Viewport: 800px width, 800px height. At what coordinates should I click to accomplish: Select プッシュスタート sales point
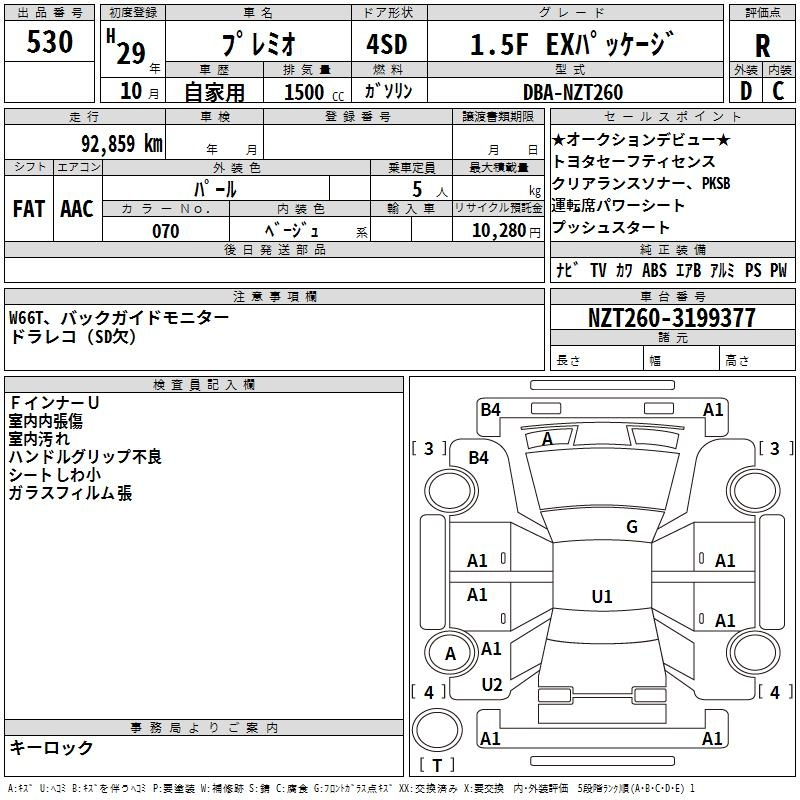(611, 227)
